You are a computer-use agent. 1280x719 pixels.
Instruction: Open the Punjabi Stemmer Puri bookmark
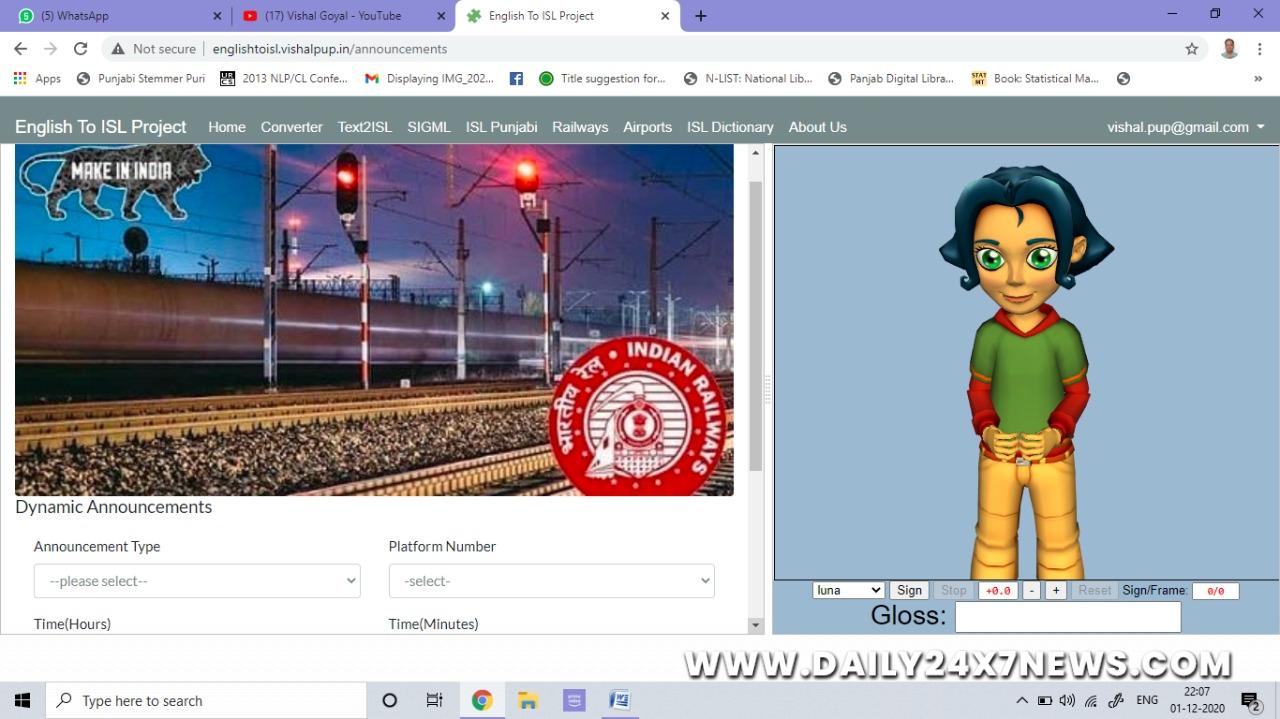click(x=140, y=78)
